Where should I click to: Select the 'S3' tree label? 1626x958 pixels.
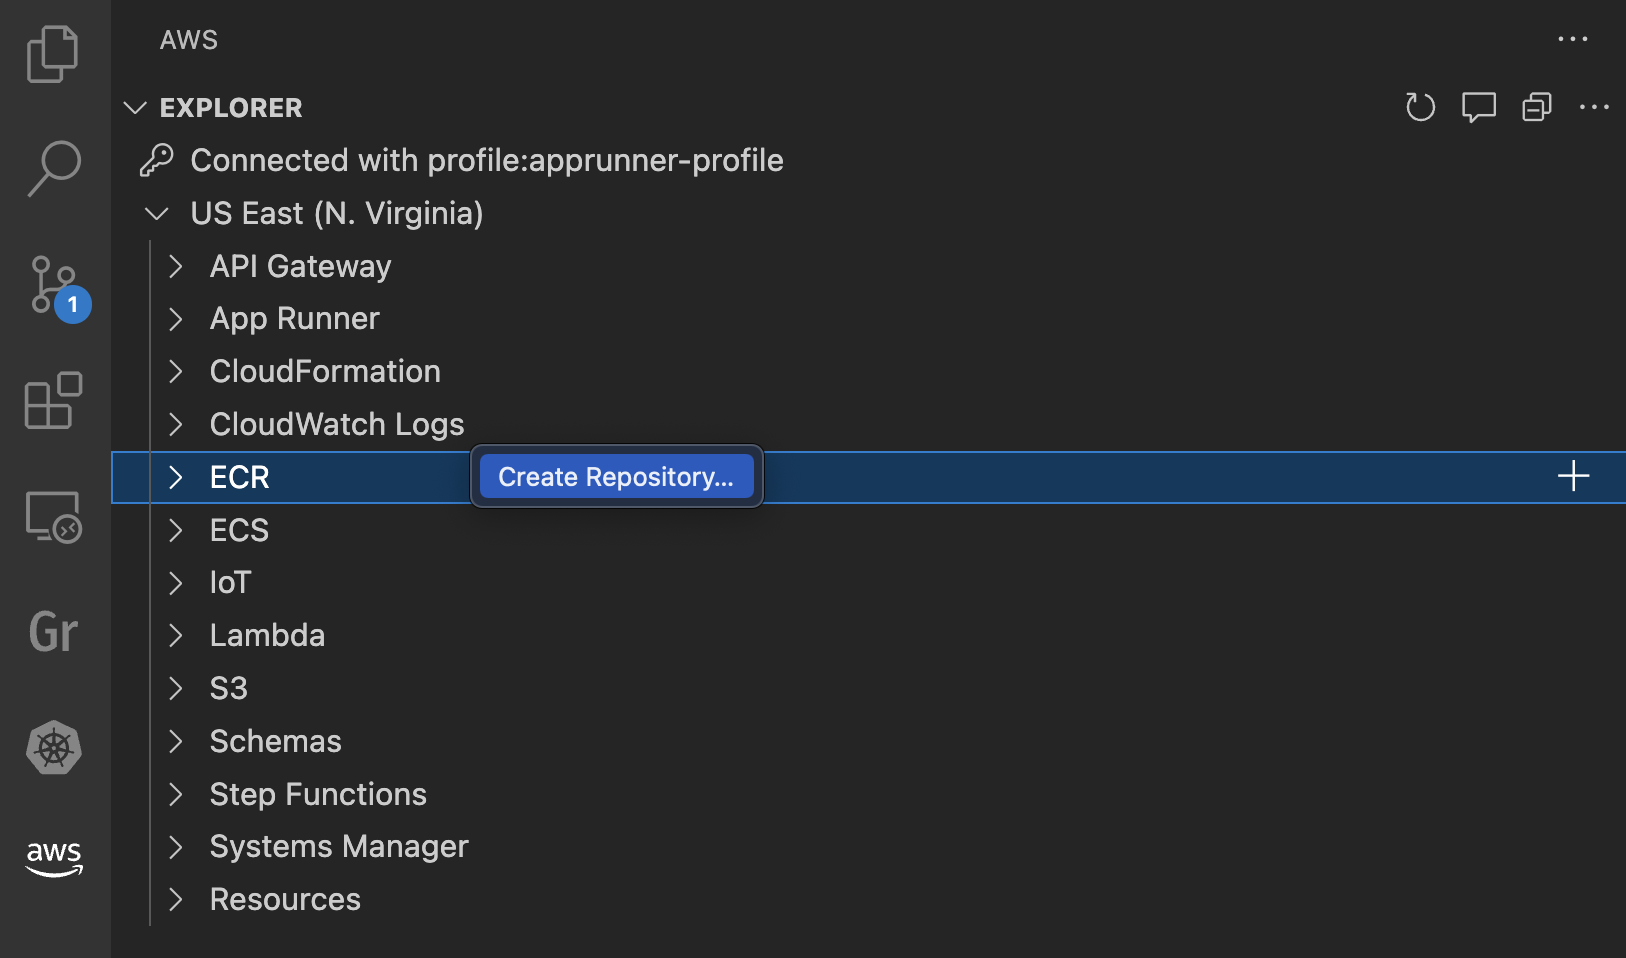pos(229,688)
